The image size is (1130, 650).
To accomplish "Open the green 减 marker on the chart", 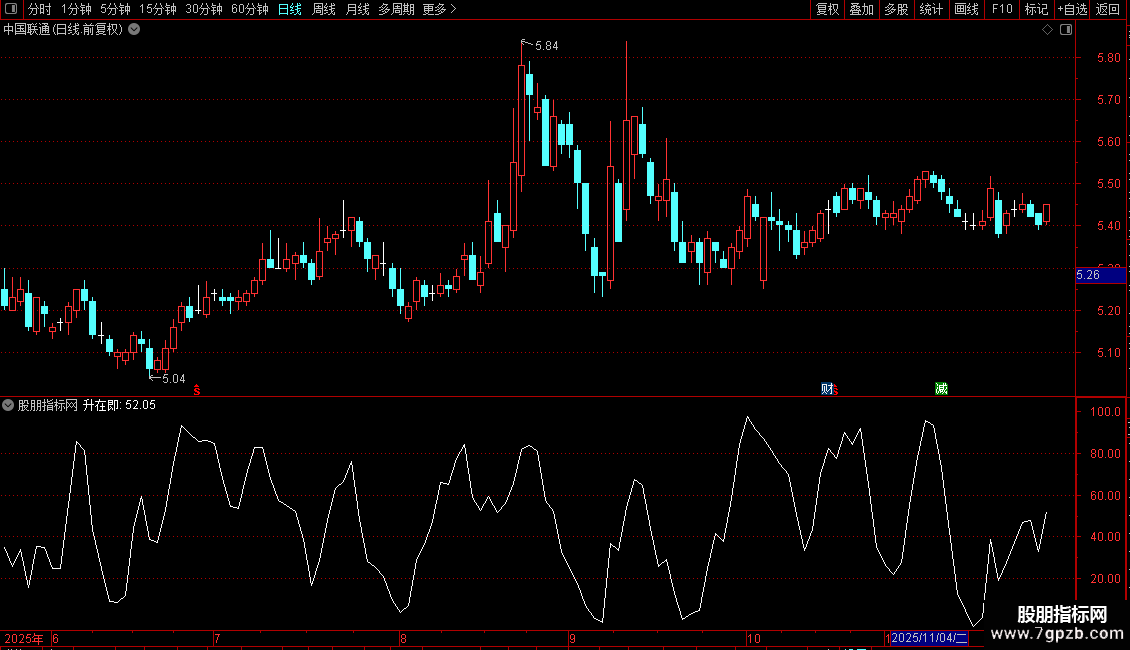I will click(x=941, y=389).
